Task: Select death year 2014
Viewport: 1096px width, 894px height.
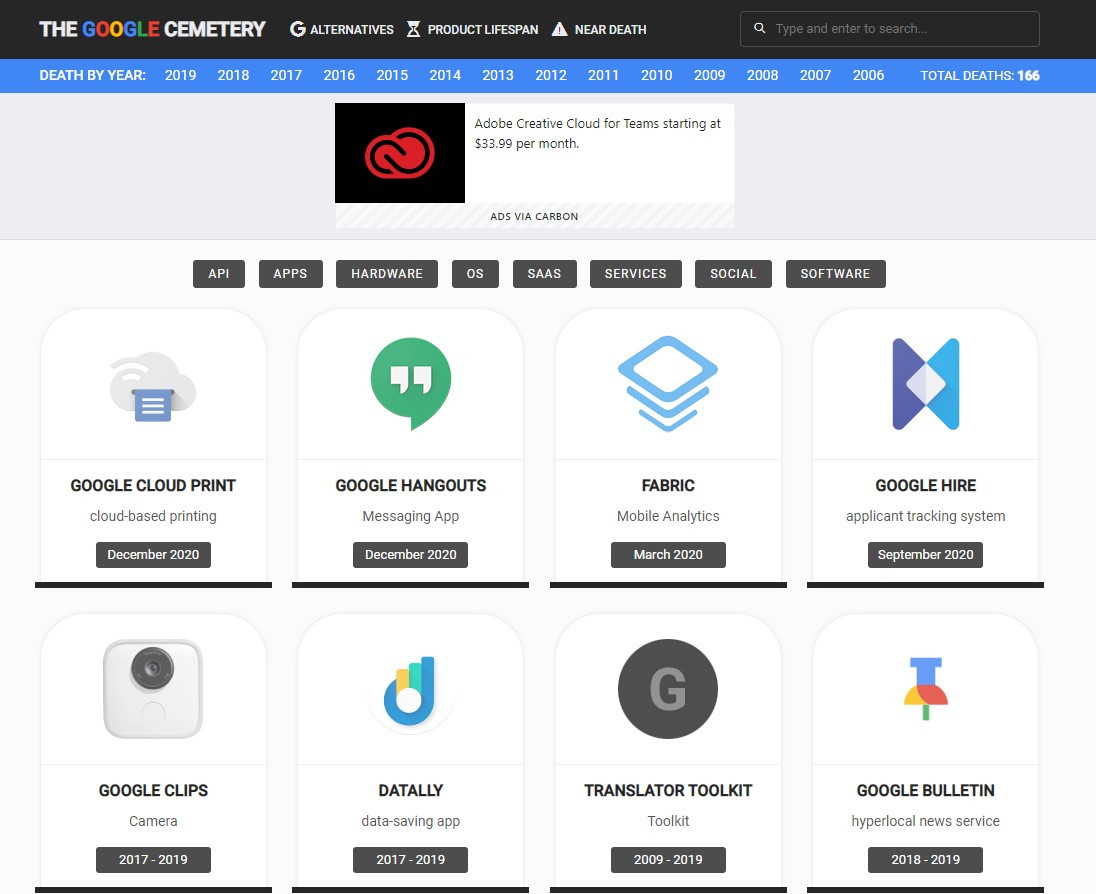Action: point(445,75)
